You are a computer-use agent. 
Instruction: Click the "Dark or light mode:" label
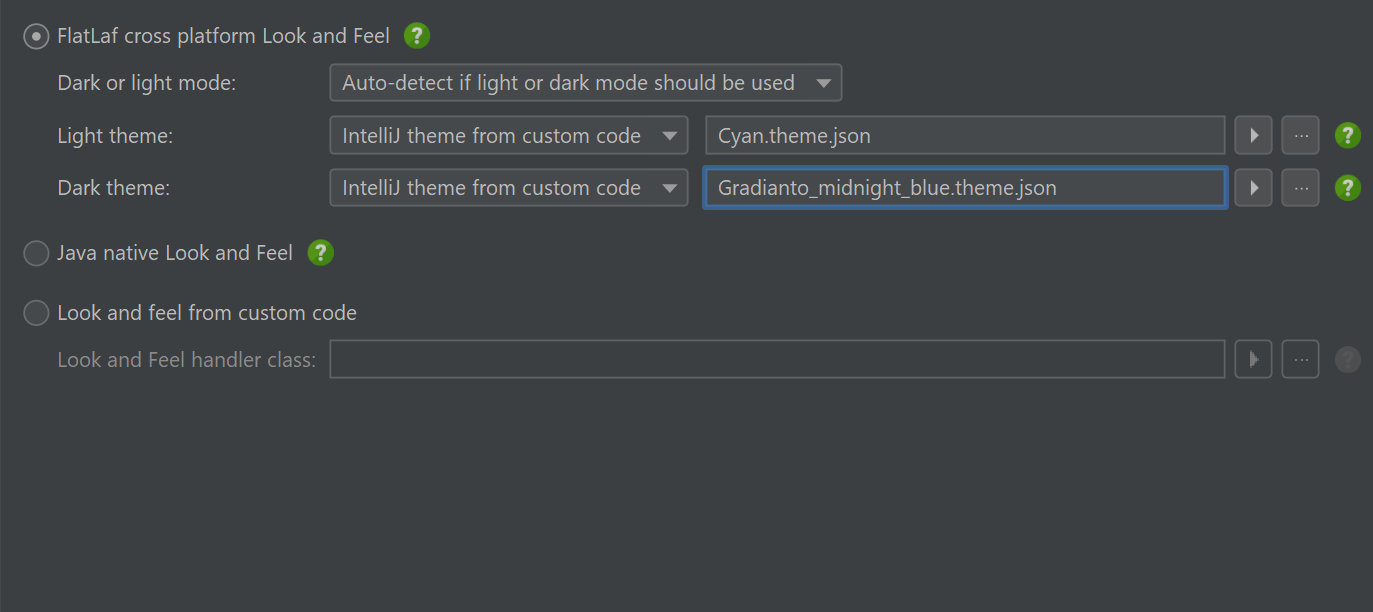(147, 83)
